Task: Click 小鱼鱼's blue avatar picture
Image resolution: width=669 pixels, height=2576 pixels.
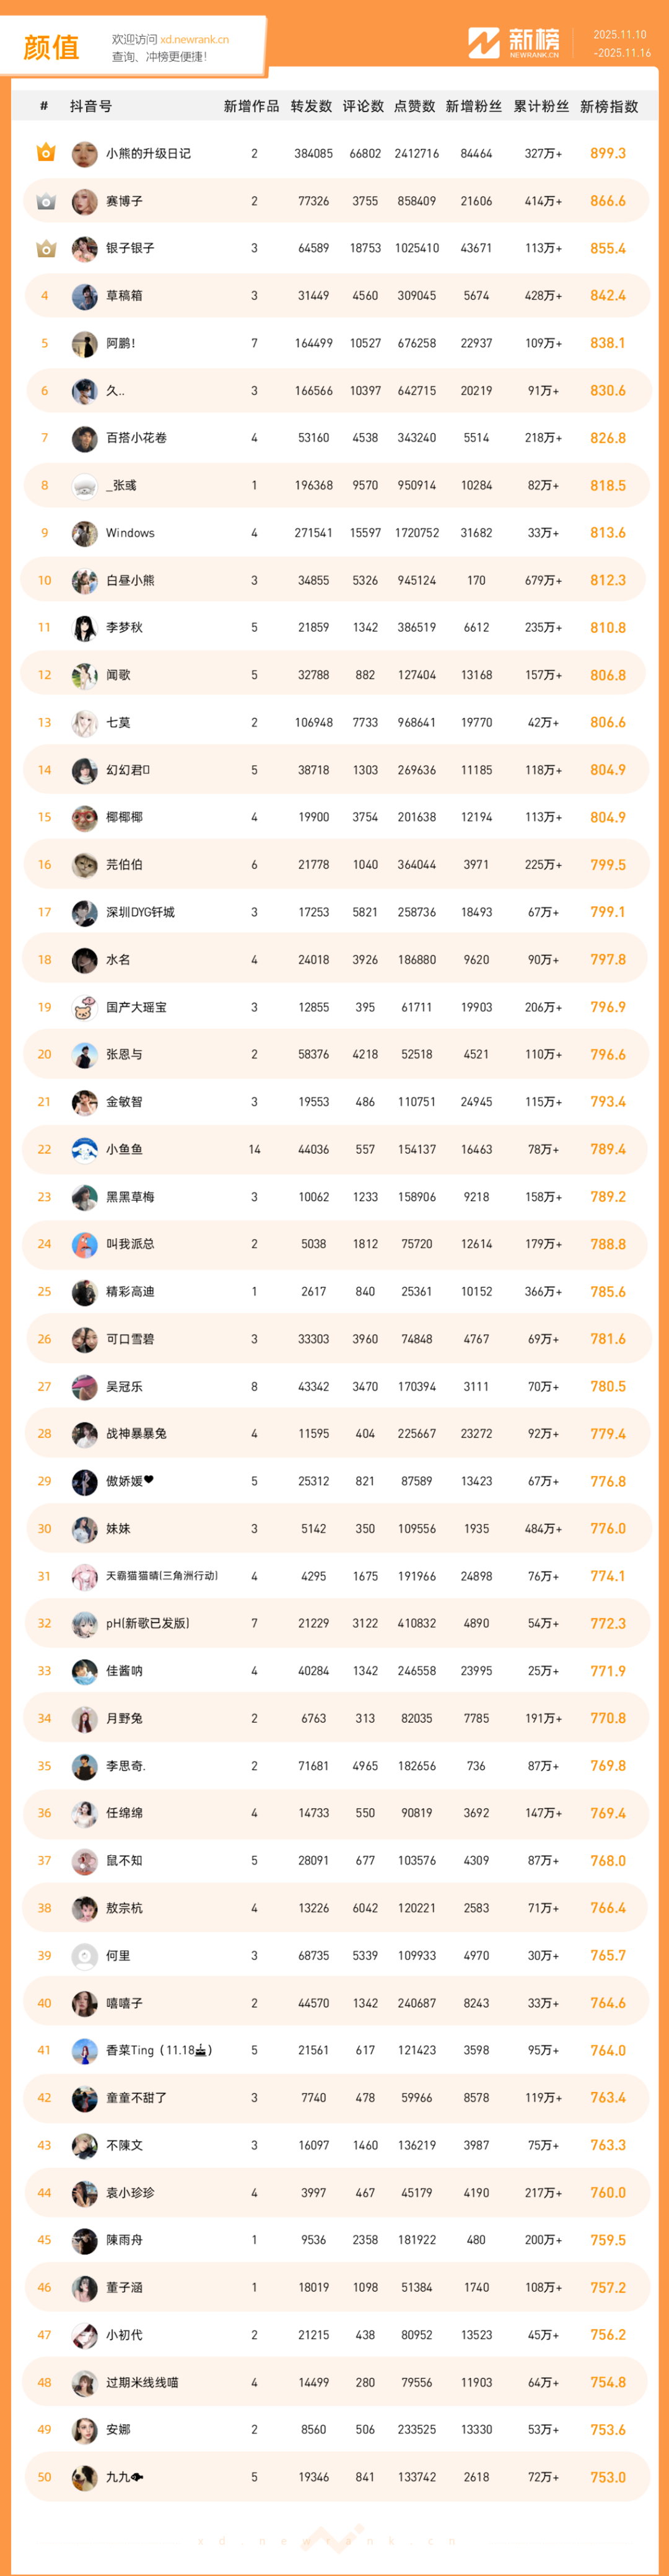Action: coord(84,1150)
